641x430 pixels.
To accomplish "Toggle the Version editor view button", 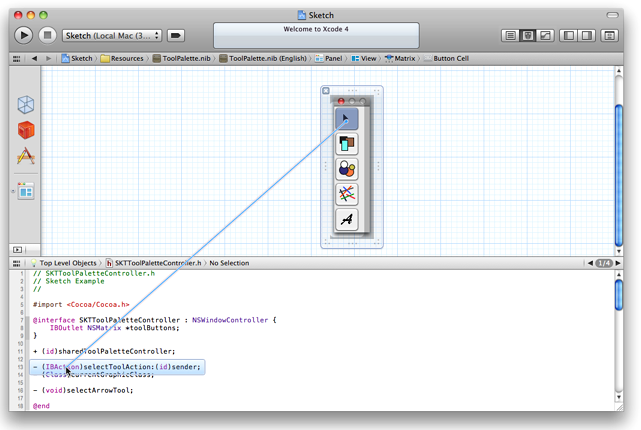I will coord(544,36).
